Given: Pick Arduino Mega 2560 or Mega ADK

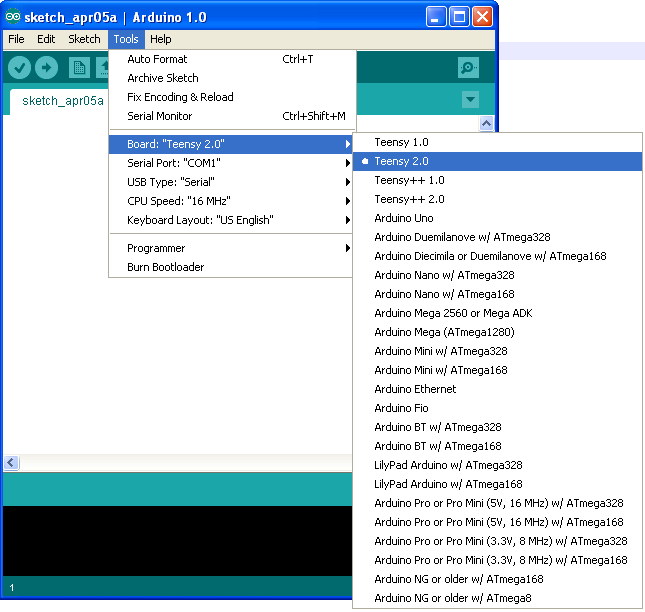Looking at the screenshot, I should coord(497,313).
